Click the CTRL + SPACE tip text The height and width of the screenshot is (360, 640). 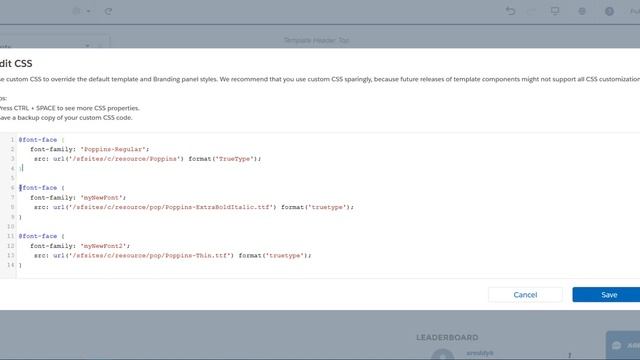tap(70, 108)
